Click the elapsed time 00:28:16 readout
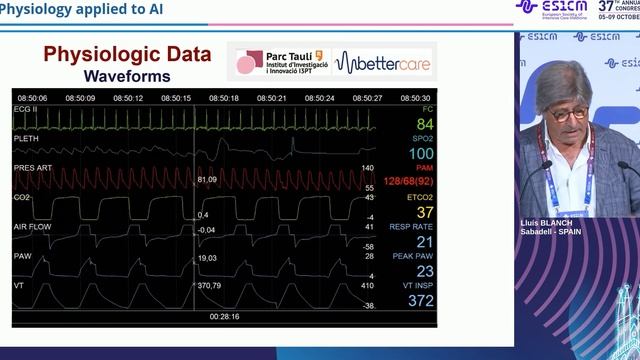This screenshot has width=640, height=360. coord(224,317)
